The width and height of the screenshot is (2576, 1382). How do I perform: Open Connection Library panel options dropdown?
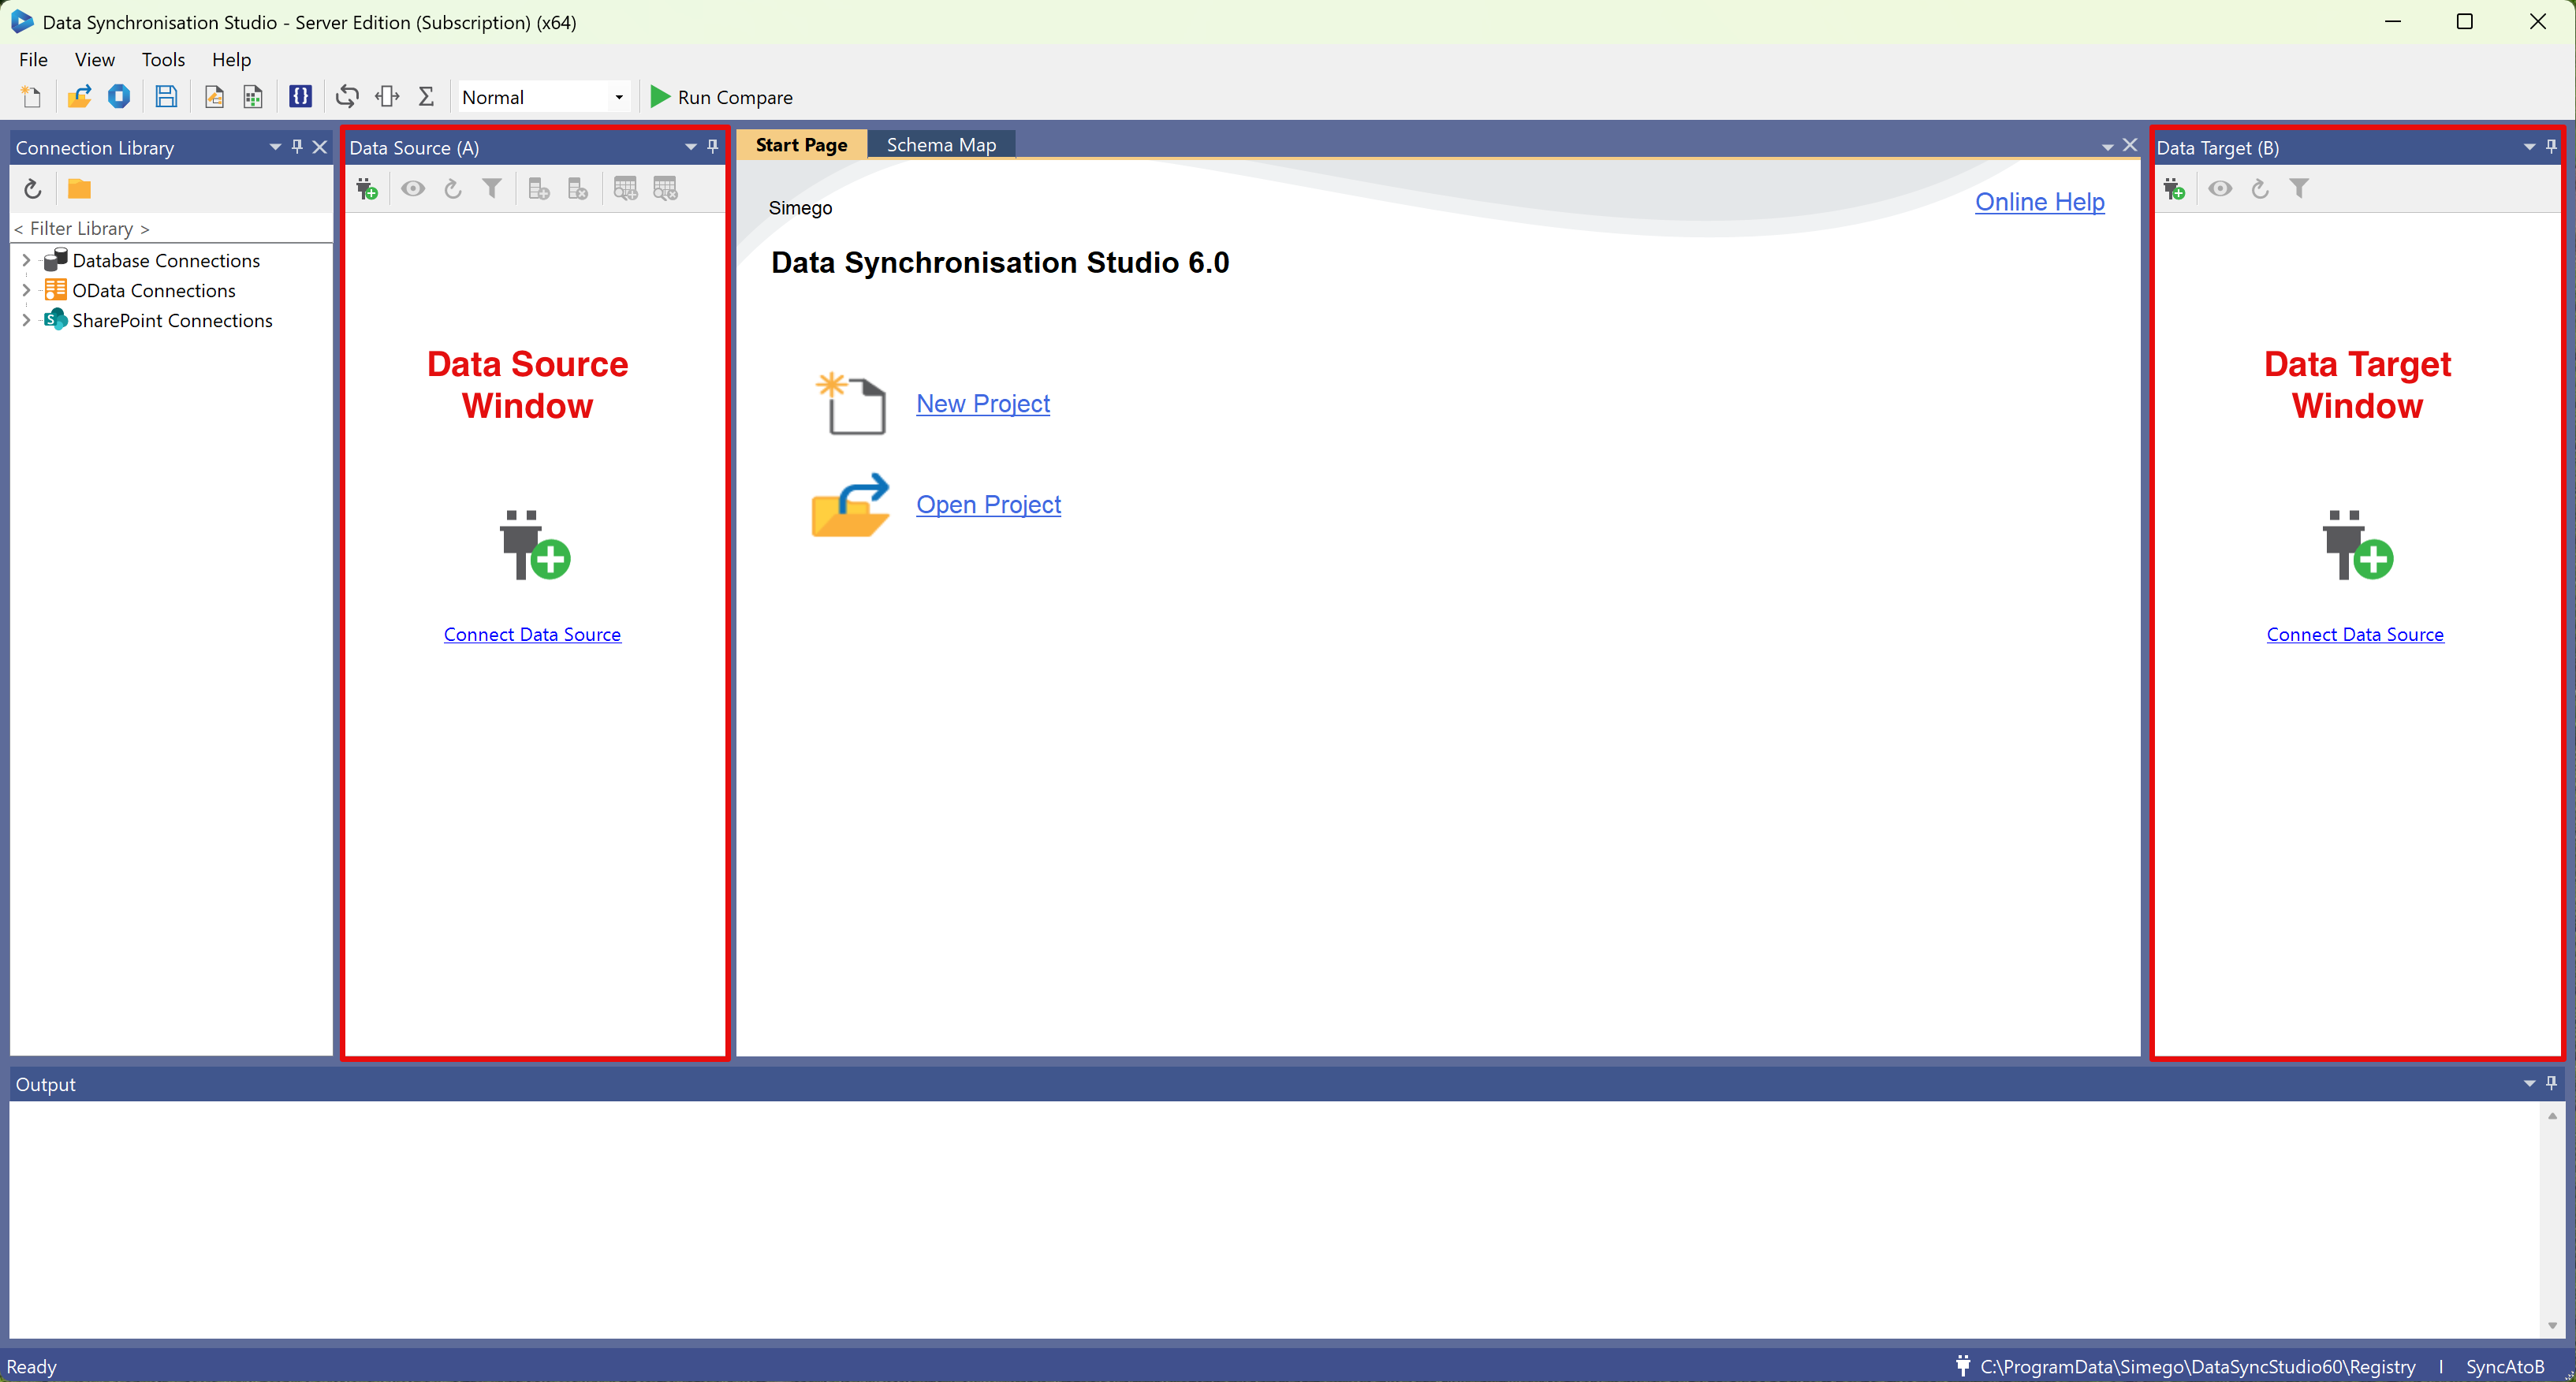275,147
